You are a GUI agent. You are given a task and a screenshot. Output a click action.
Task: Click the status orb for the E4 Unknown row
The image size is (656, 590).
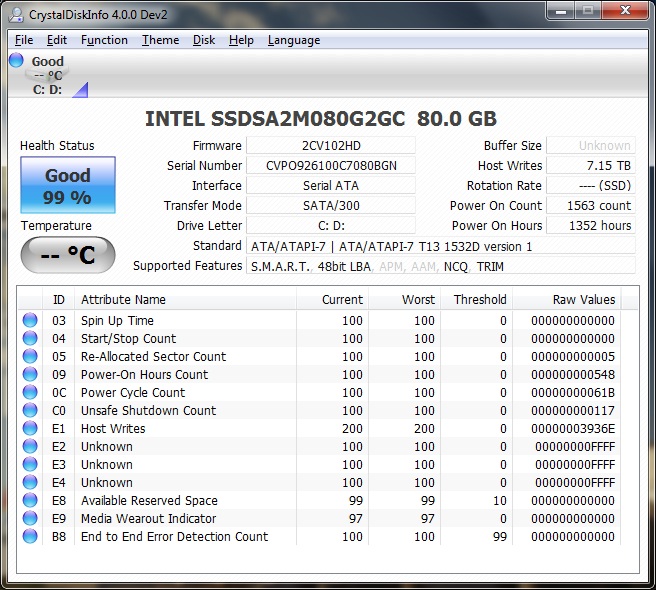tap(30, 482)
